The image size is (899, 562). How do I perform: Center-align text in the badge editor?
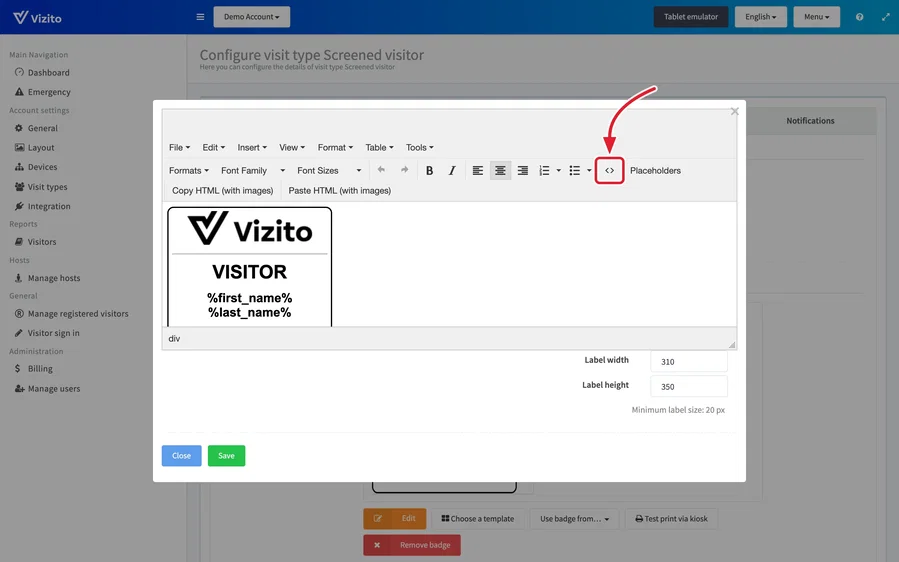tap(500, 170)
